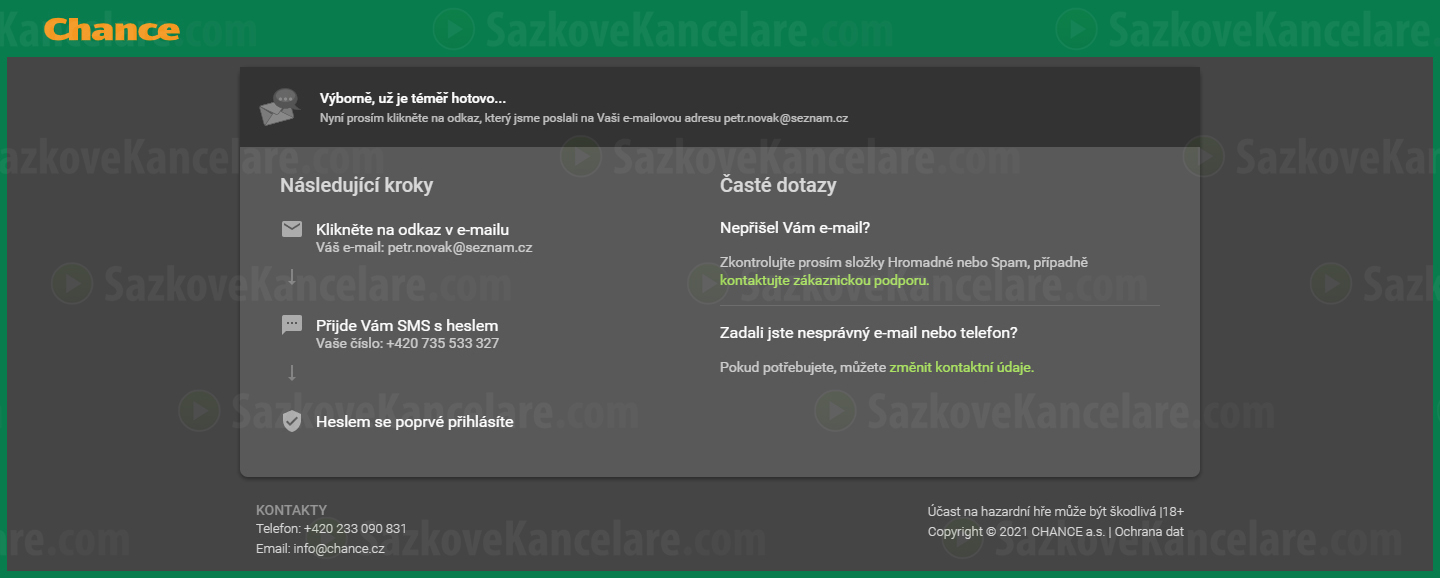Click the banner sentence starting 'Nyní prosím klikněte'
Screen dimensions: 1440x578
[584, 118]
